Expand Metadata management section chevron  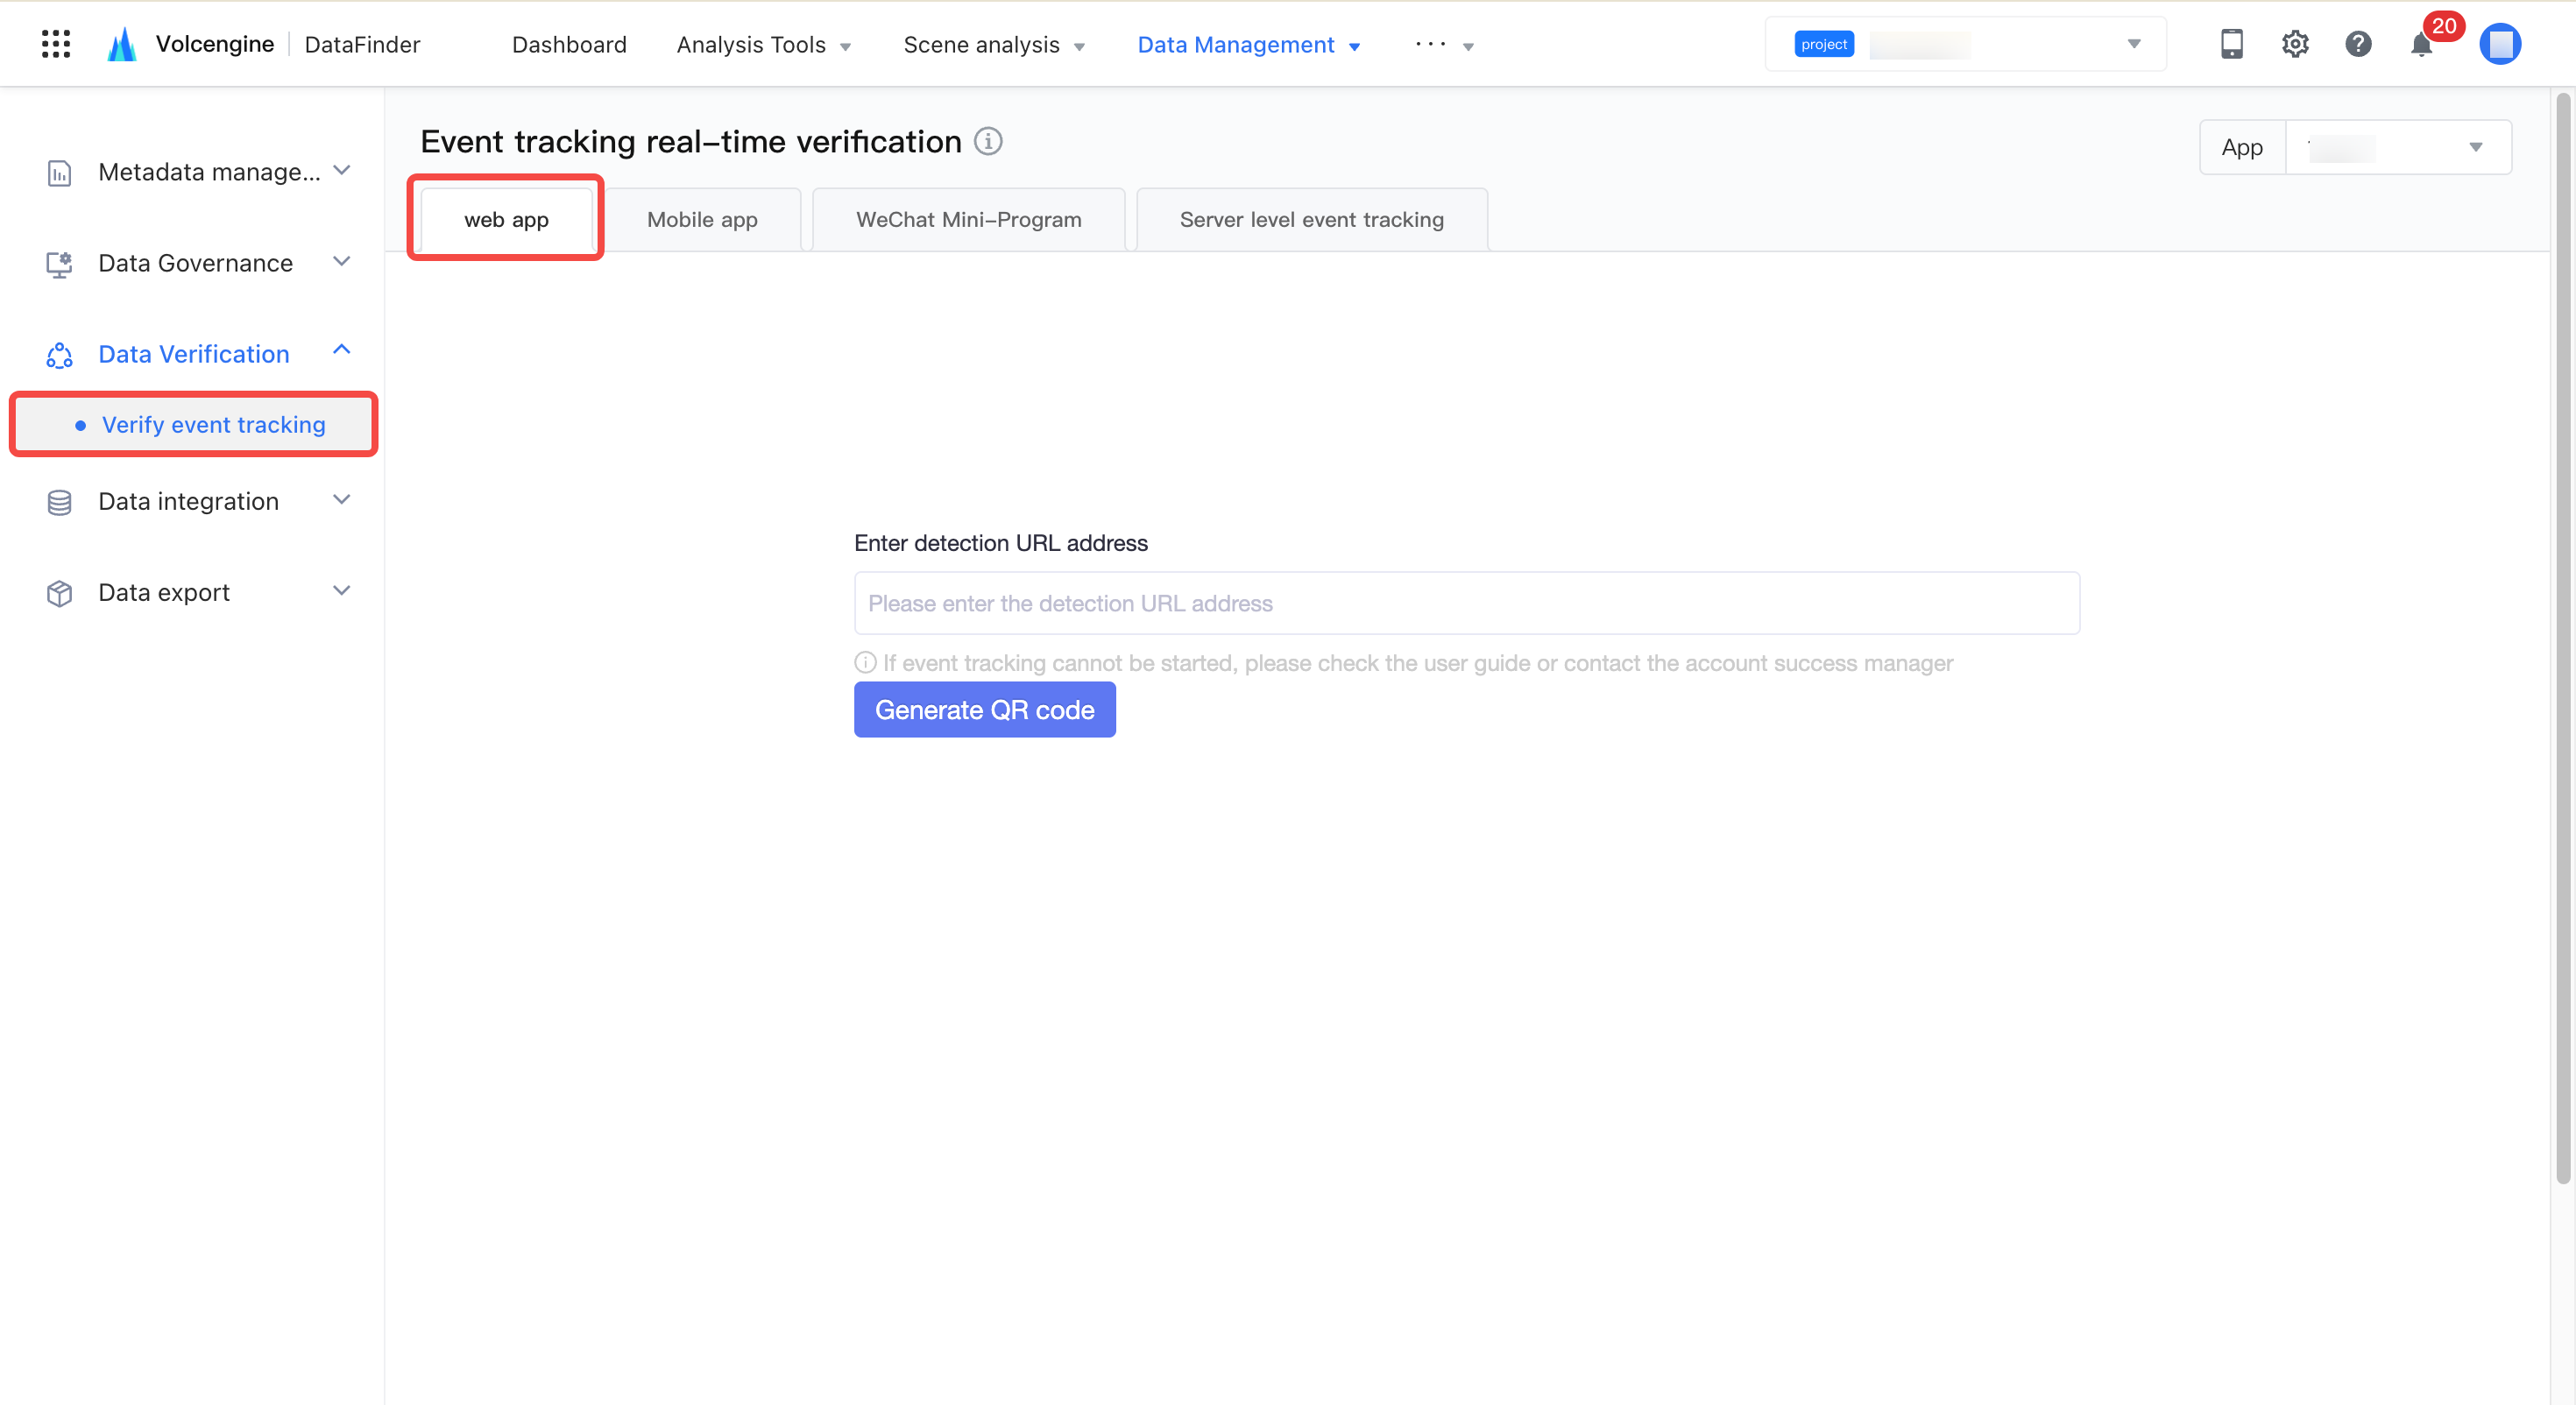(342, 170)
